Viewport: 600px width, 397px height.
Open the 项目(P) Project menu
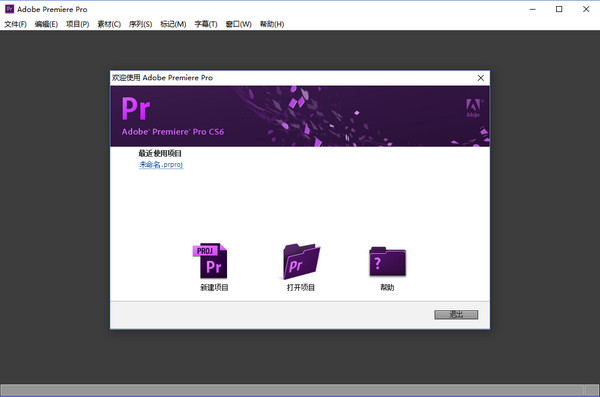[78, 24]
